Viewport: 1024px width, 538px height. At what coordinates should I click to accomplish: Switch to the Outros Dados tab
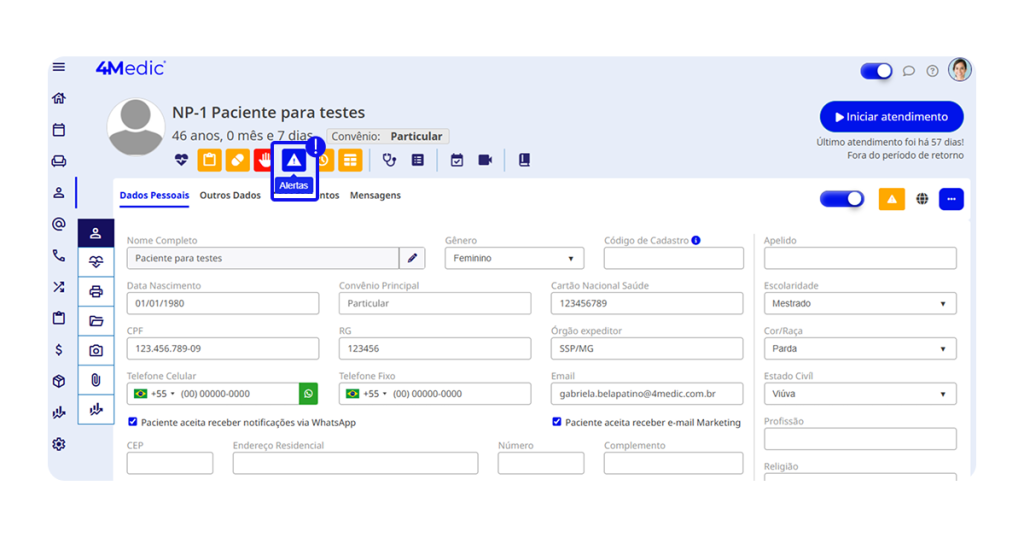pyautogui.click(x=230, y=196)
